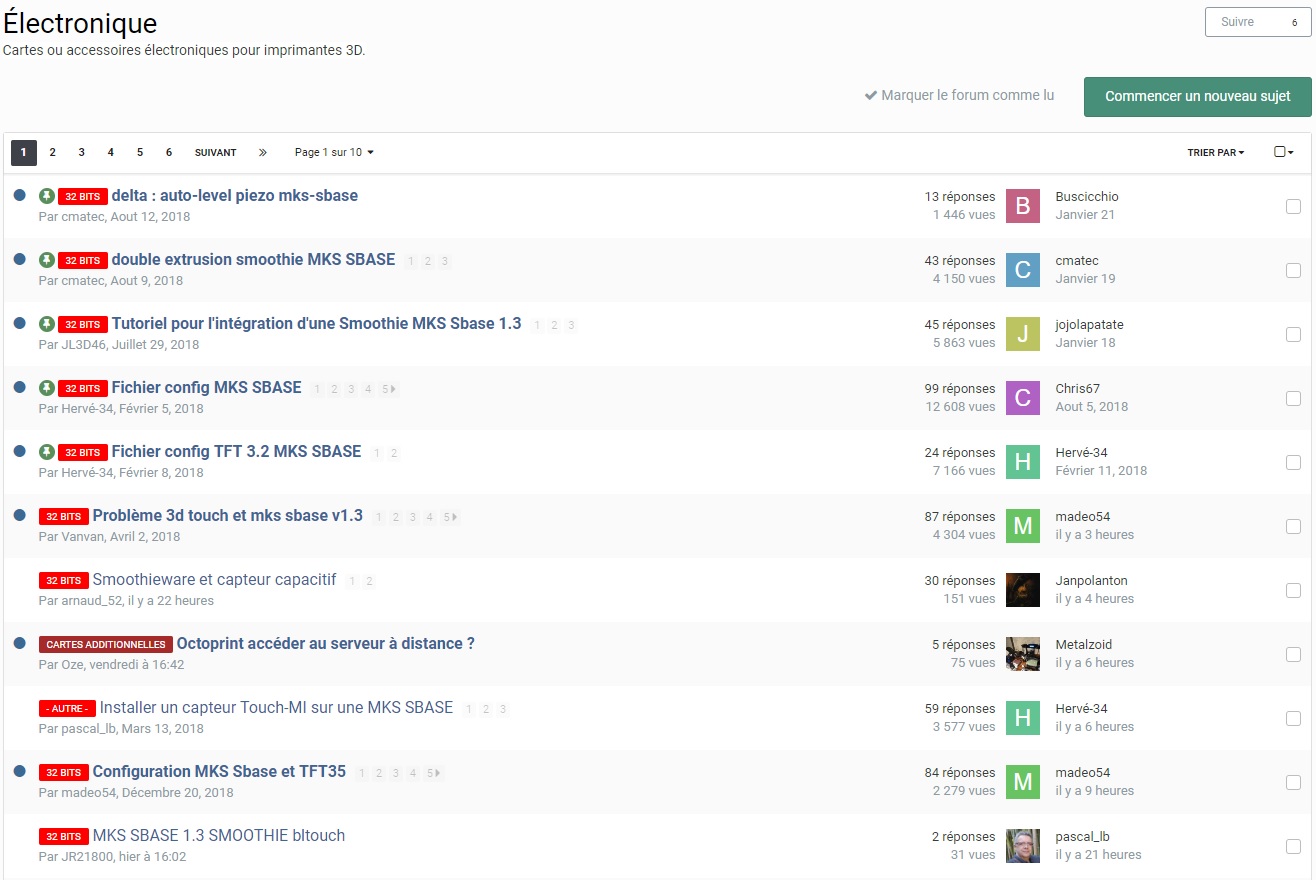1316x880 pixels.
Task: Click unread dot for delta auto-level piezo topic
Action: (19, 195)
